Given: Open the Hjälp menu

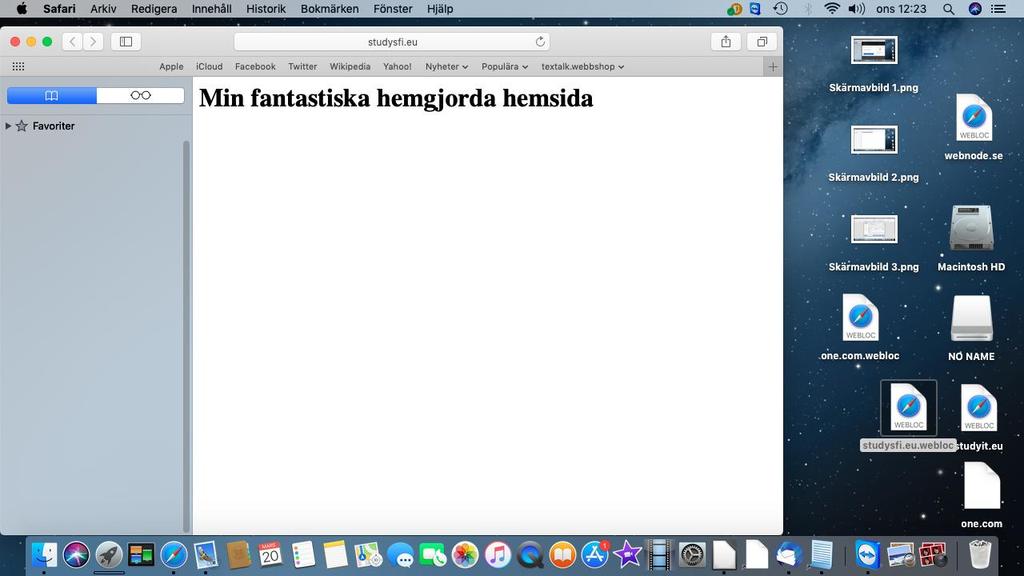Looking at the screenshot, I should click(440, 9).
